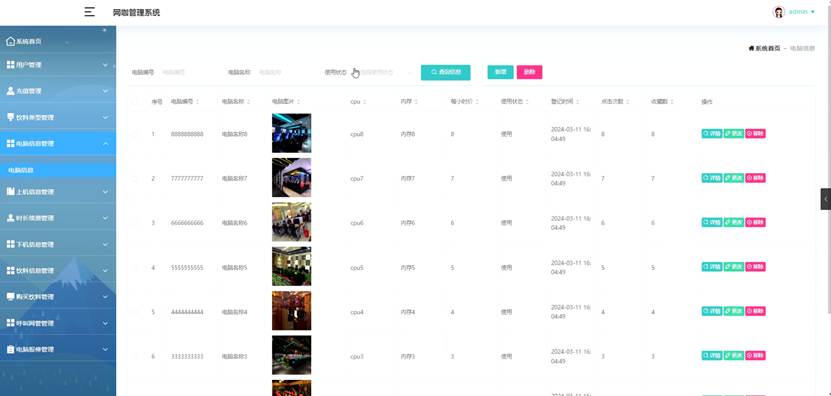Click the pink 删除 button beside 新增

(529, 72)
